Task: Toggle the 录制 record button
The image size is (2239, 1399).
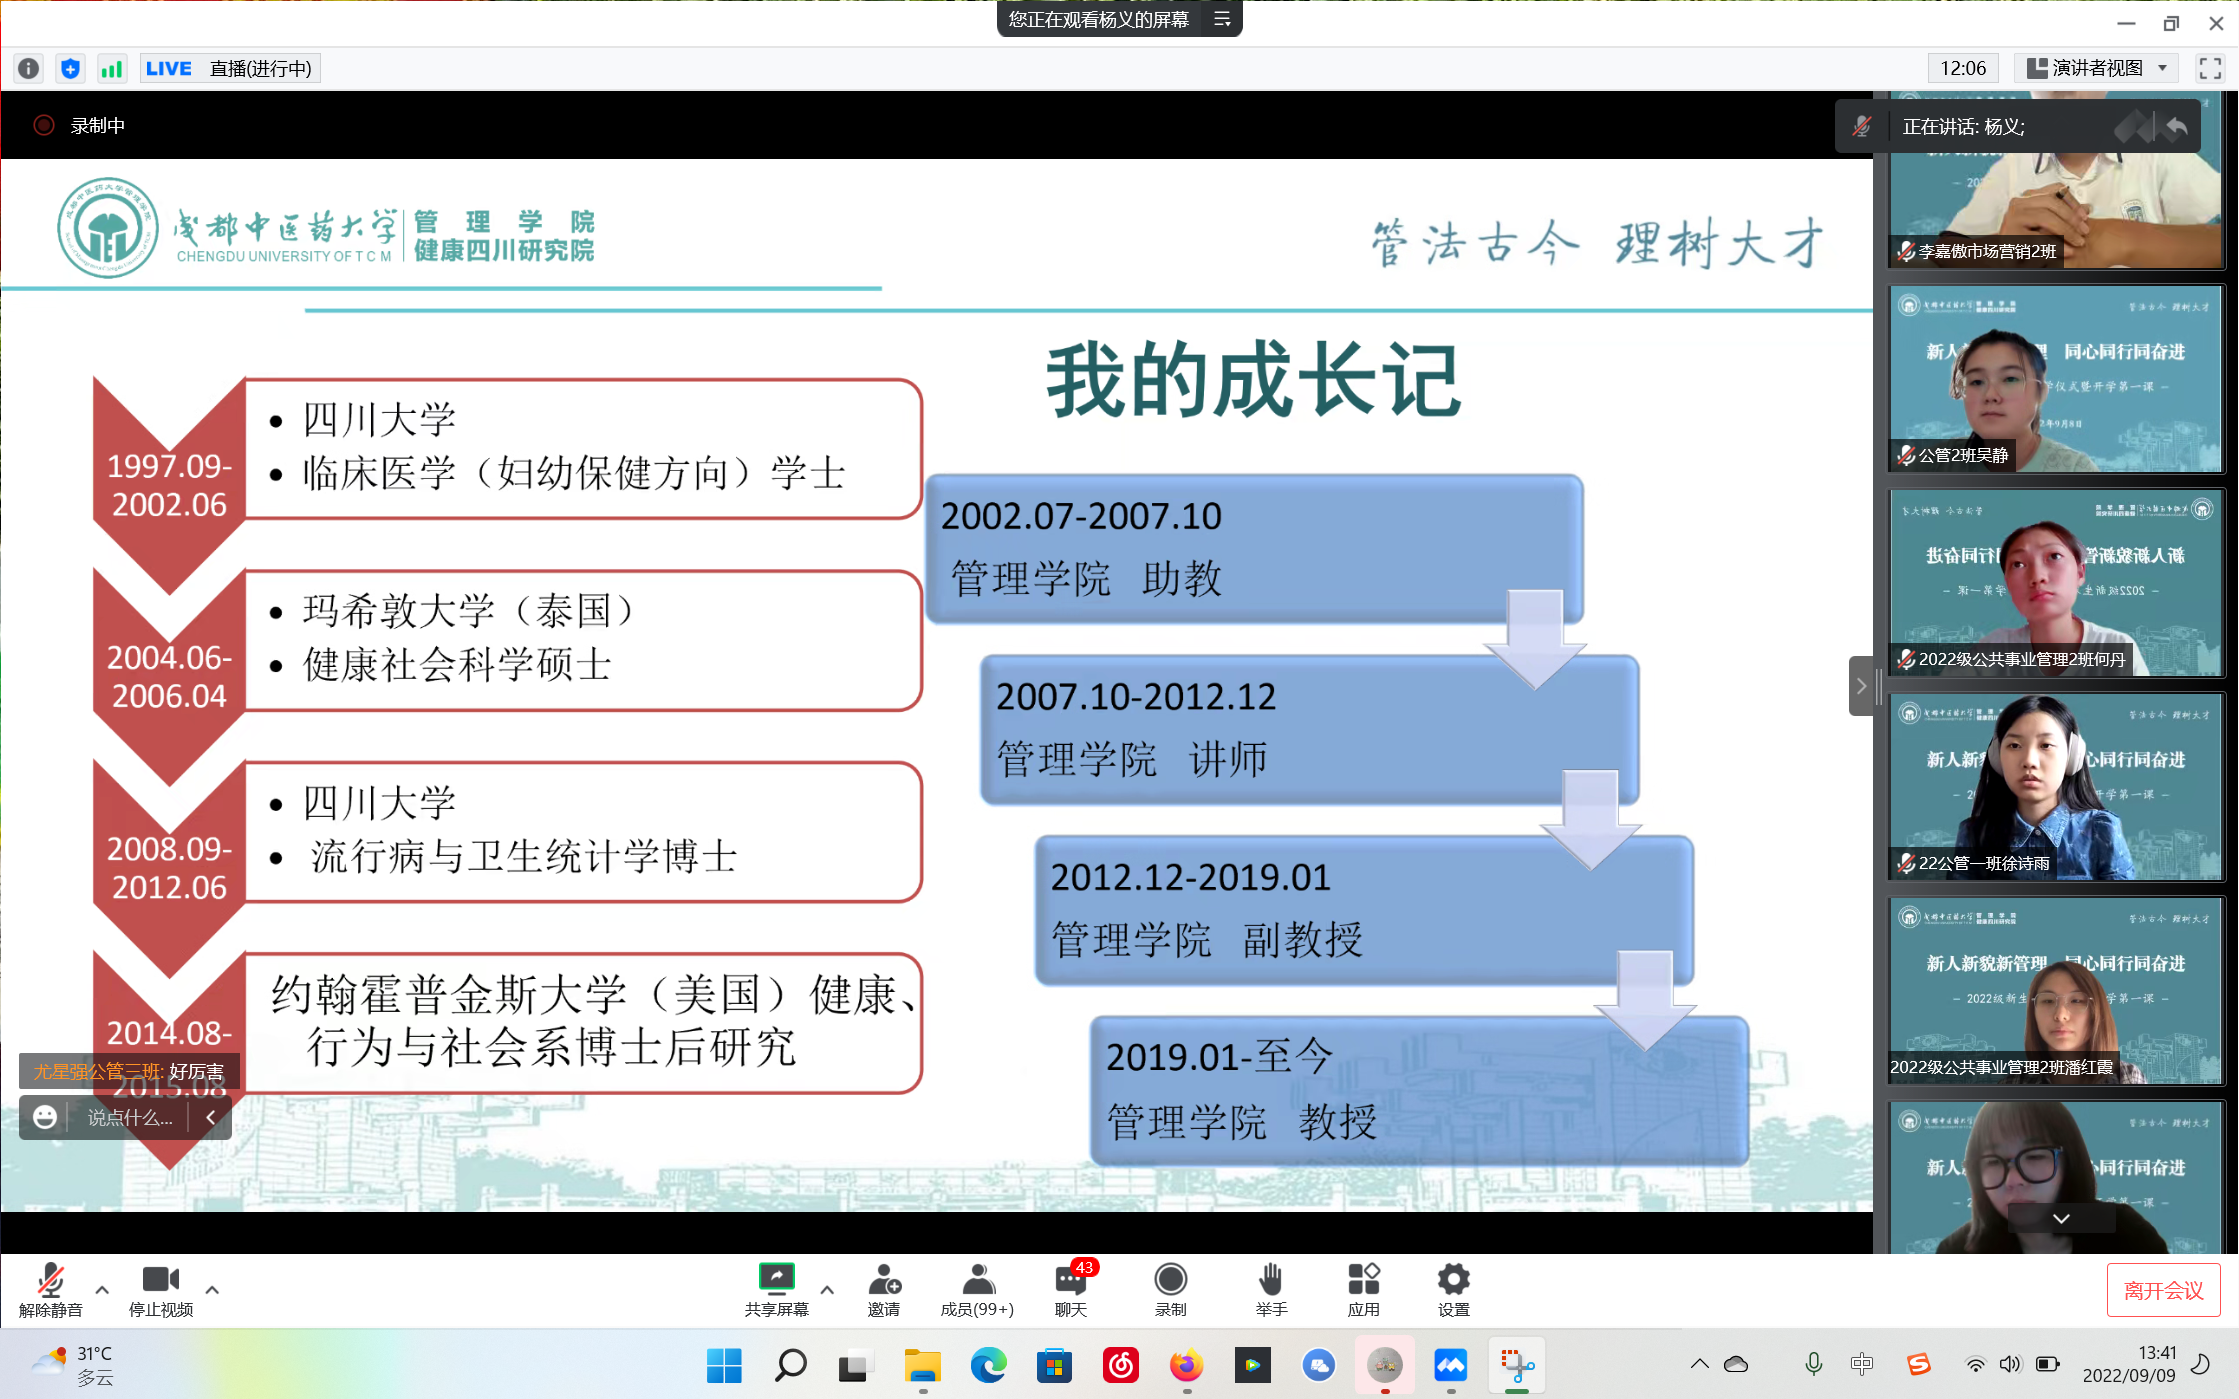Action: (x=1170, y=1290)
